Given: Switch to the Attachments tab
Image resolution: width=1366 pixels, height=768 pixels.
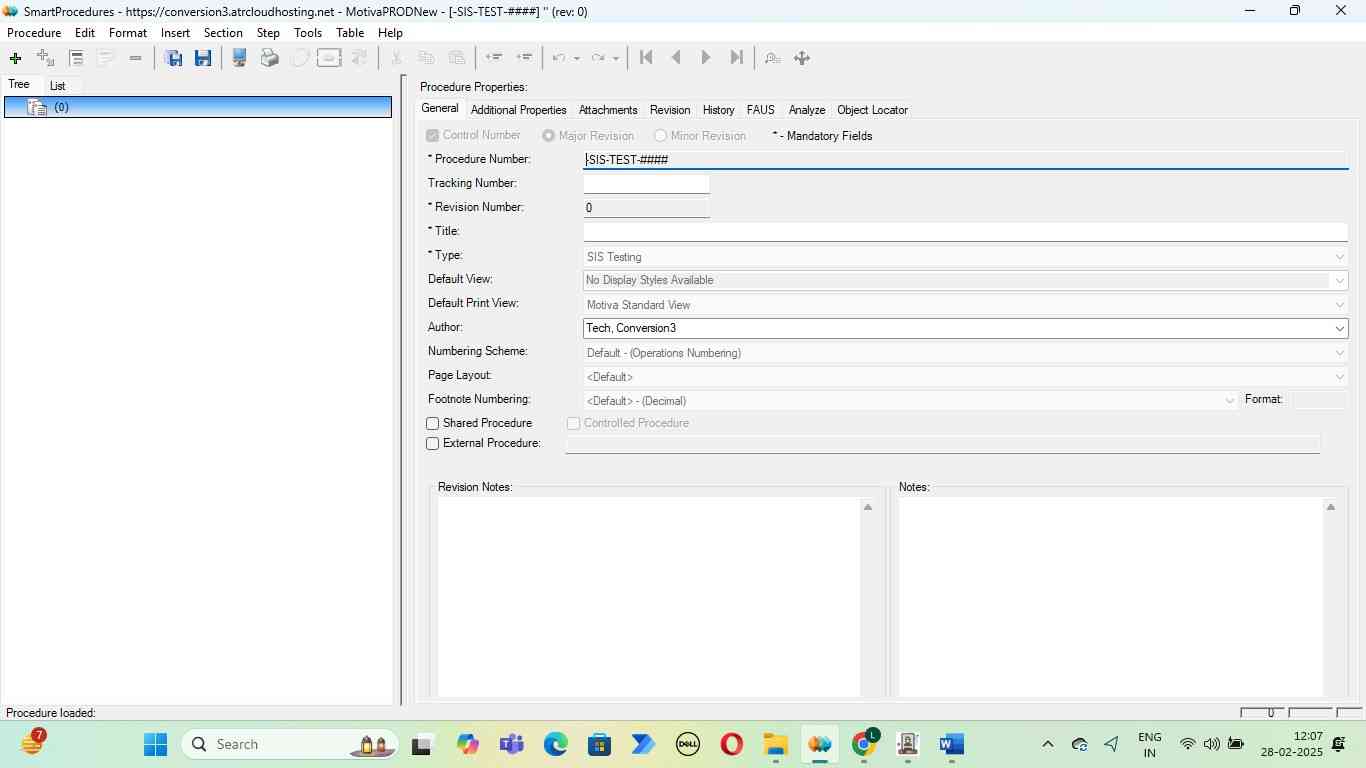Looking at the screenshot, I should coord(608,110).
